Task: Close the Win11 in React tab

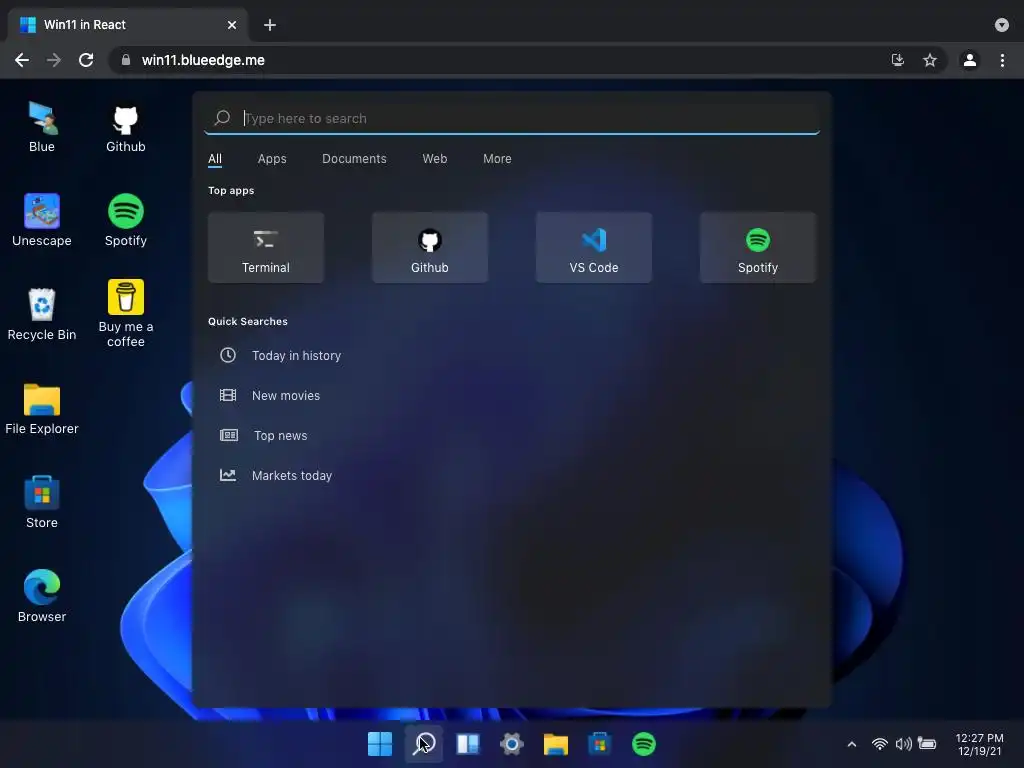Action: tap(232, 25)
